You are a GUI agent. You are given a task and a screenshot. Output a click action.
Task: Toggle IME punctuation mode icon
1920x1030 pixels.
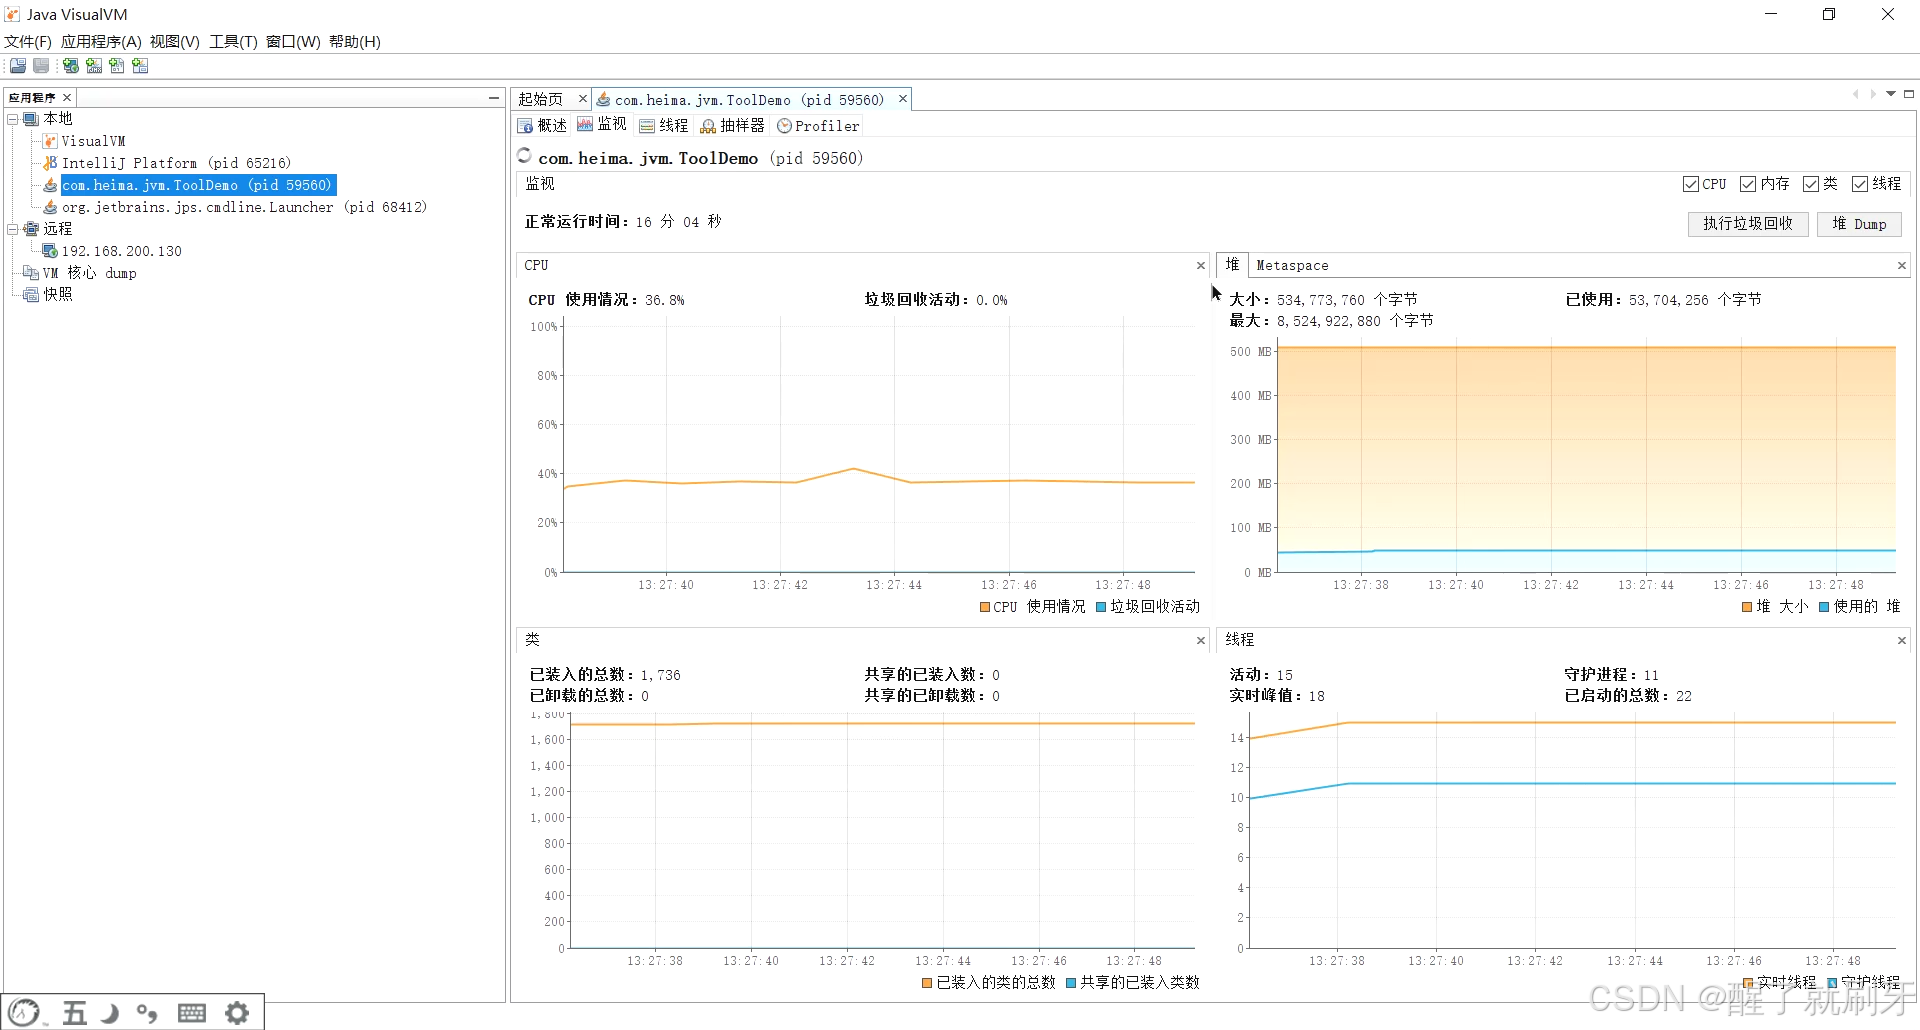click(148, 1014)
